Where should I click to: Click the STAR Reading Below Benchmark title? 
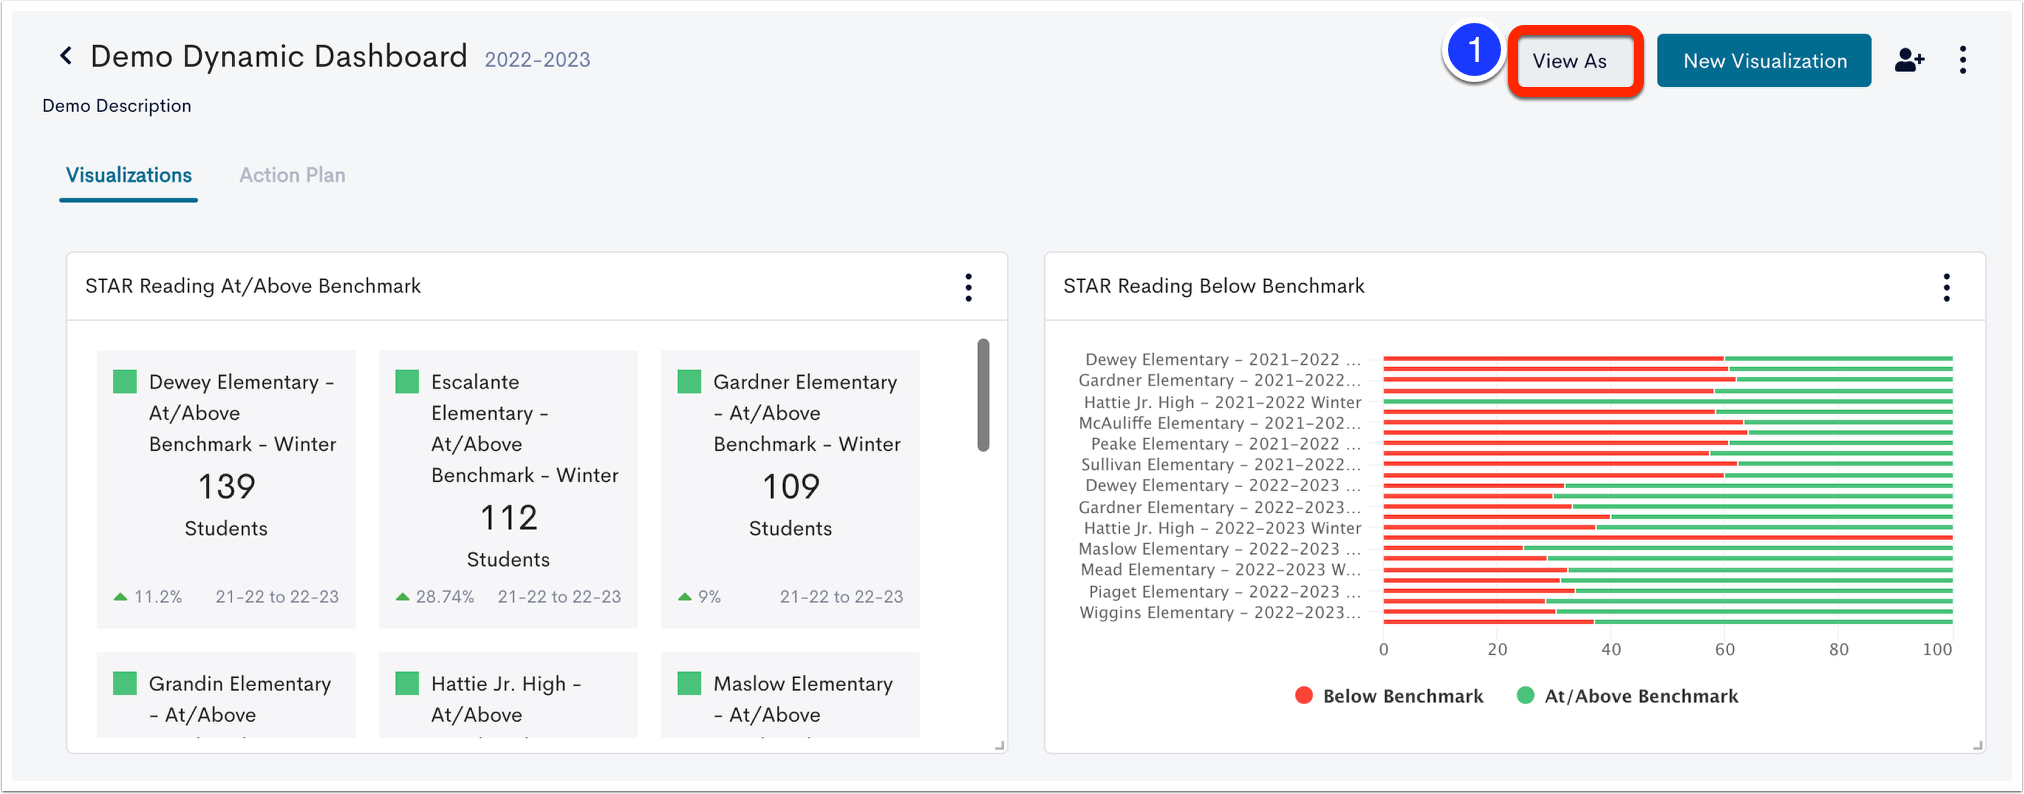[1214, 286]
